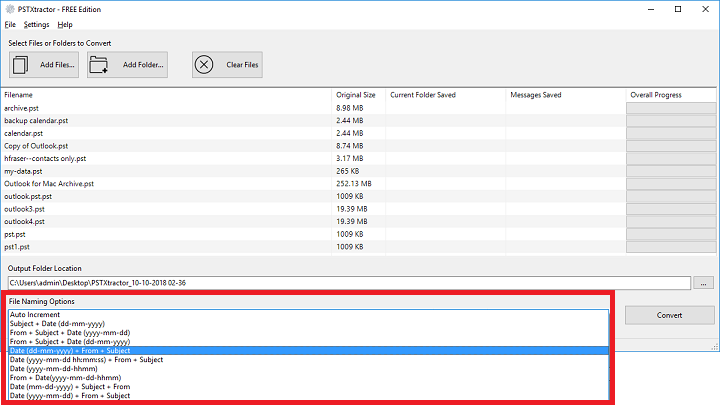
Task: Click the PSTXtractor app icon in title bar
Action: [10, 9]
